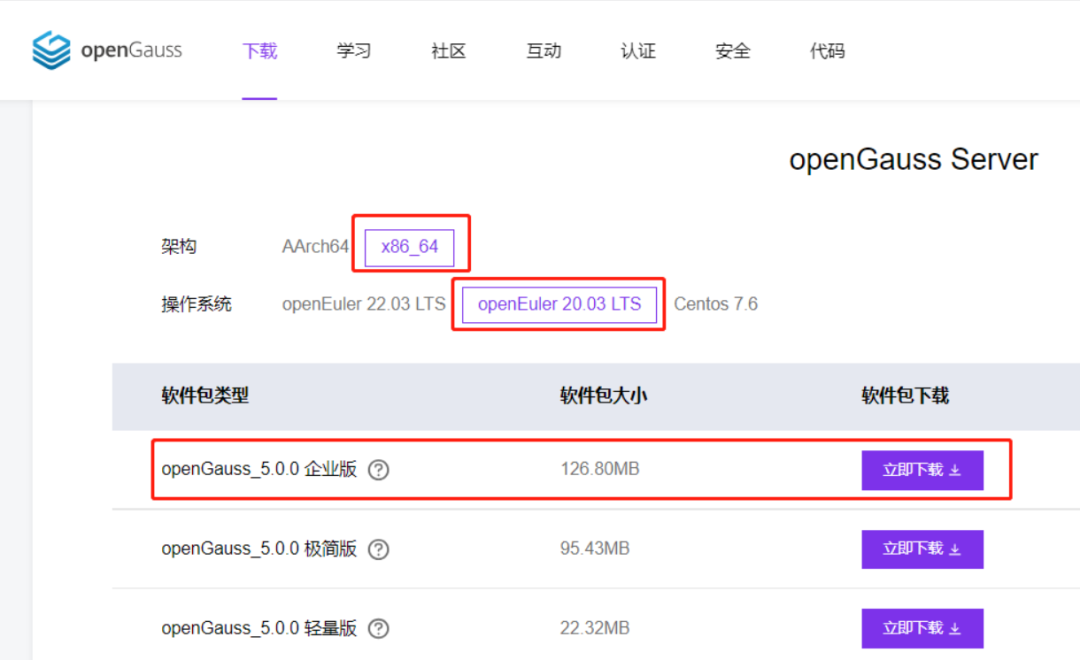
Task: Open the 互动 navigation menu
Action: click(x=543, y=51)
